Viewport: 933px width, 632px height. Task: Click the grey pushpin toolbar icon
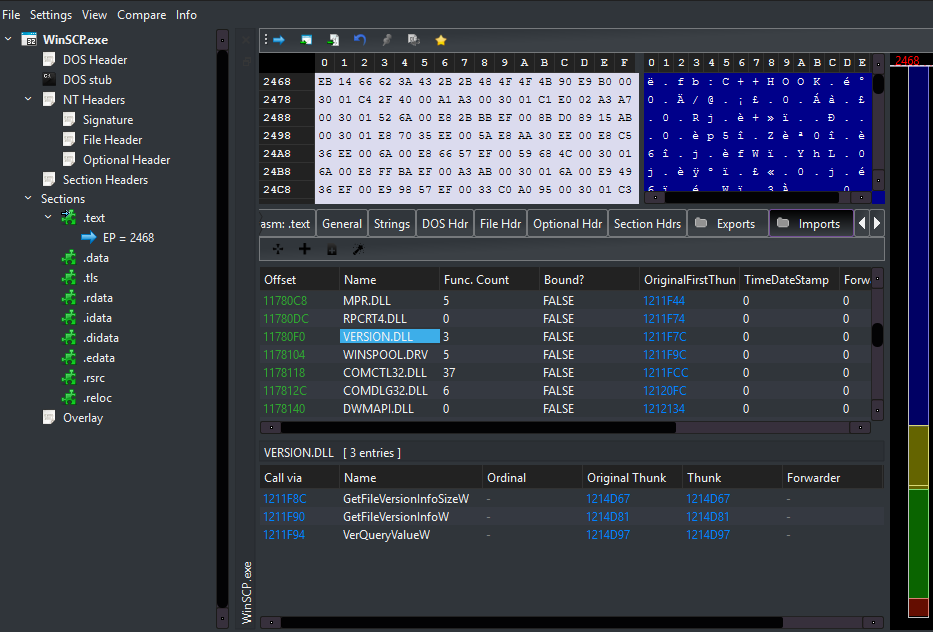pyautogui.click(x=387, y=40)
